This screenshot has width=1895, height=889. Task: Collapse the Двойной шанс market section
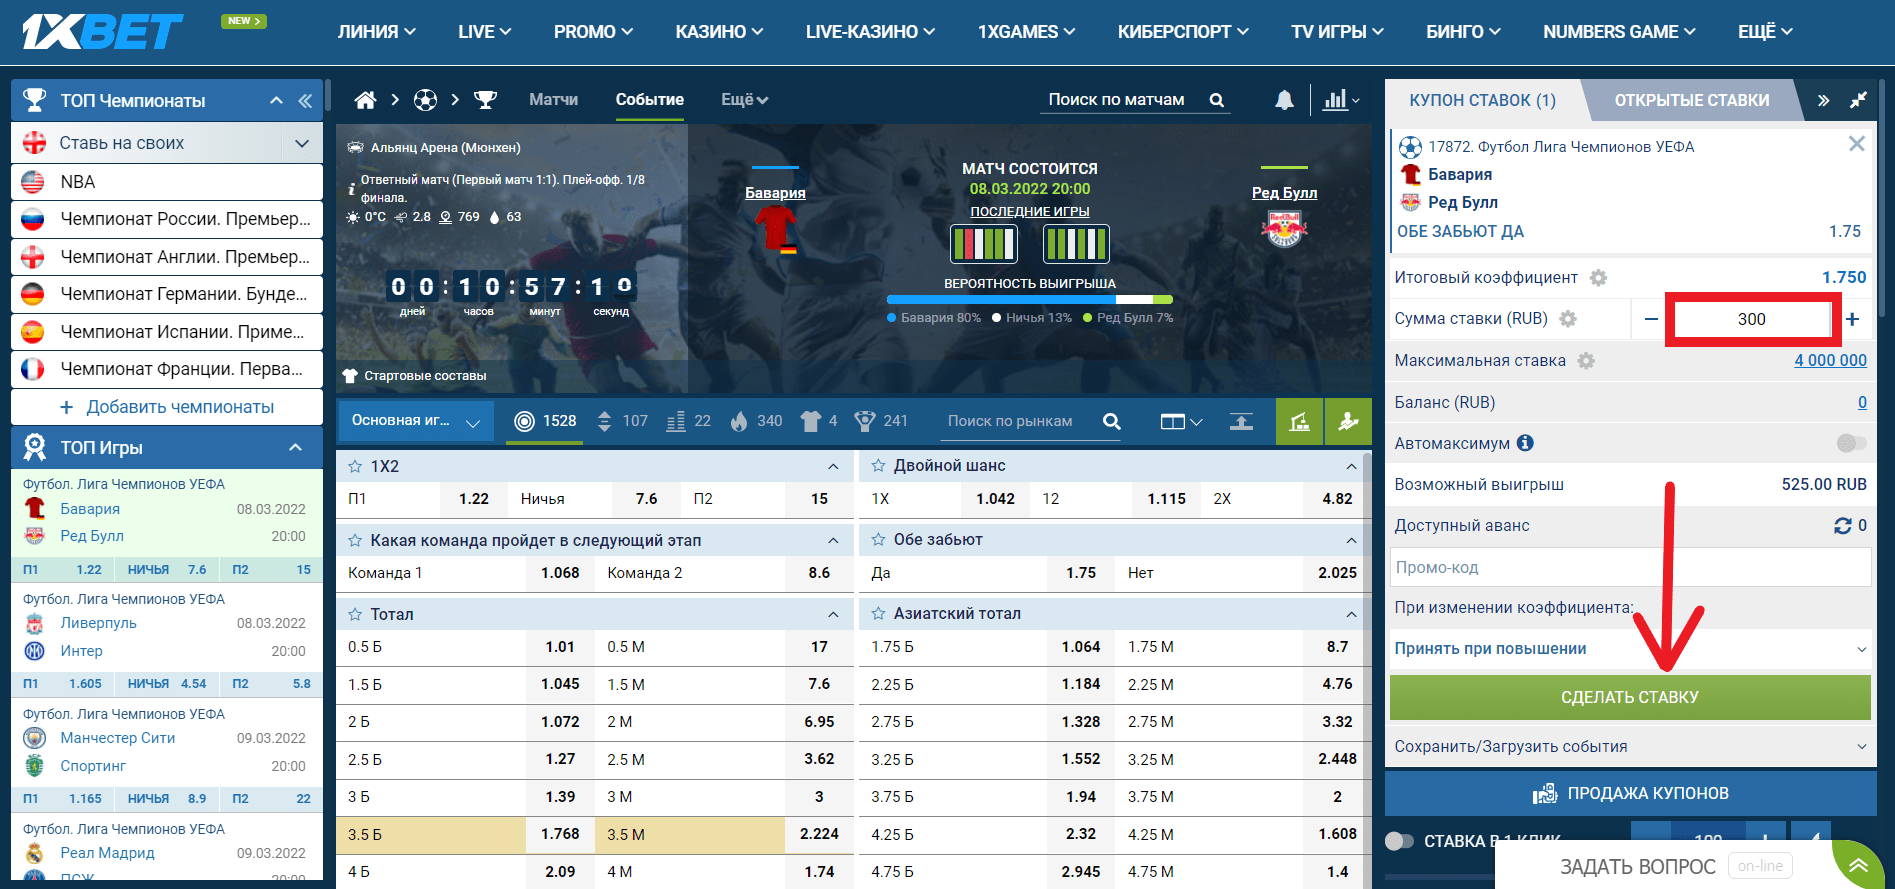tap(1351, 466)
